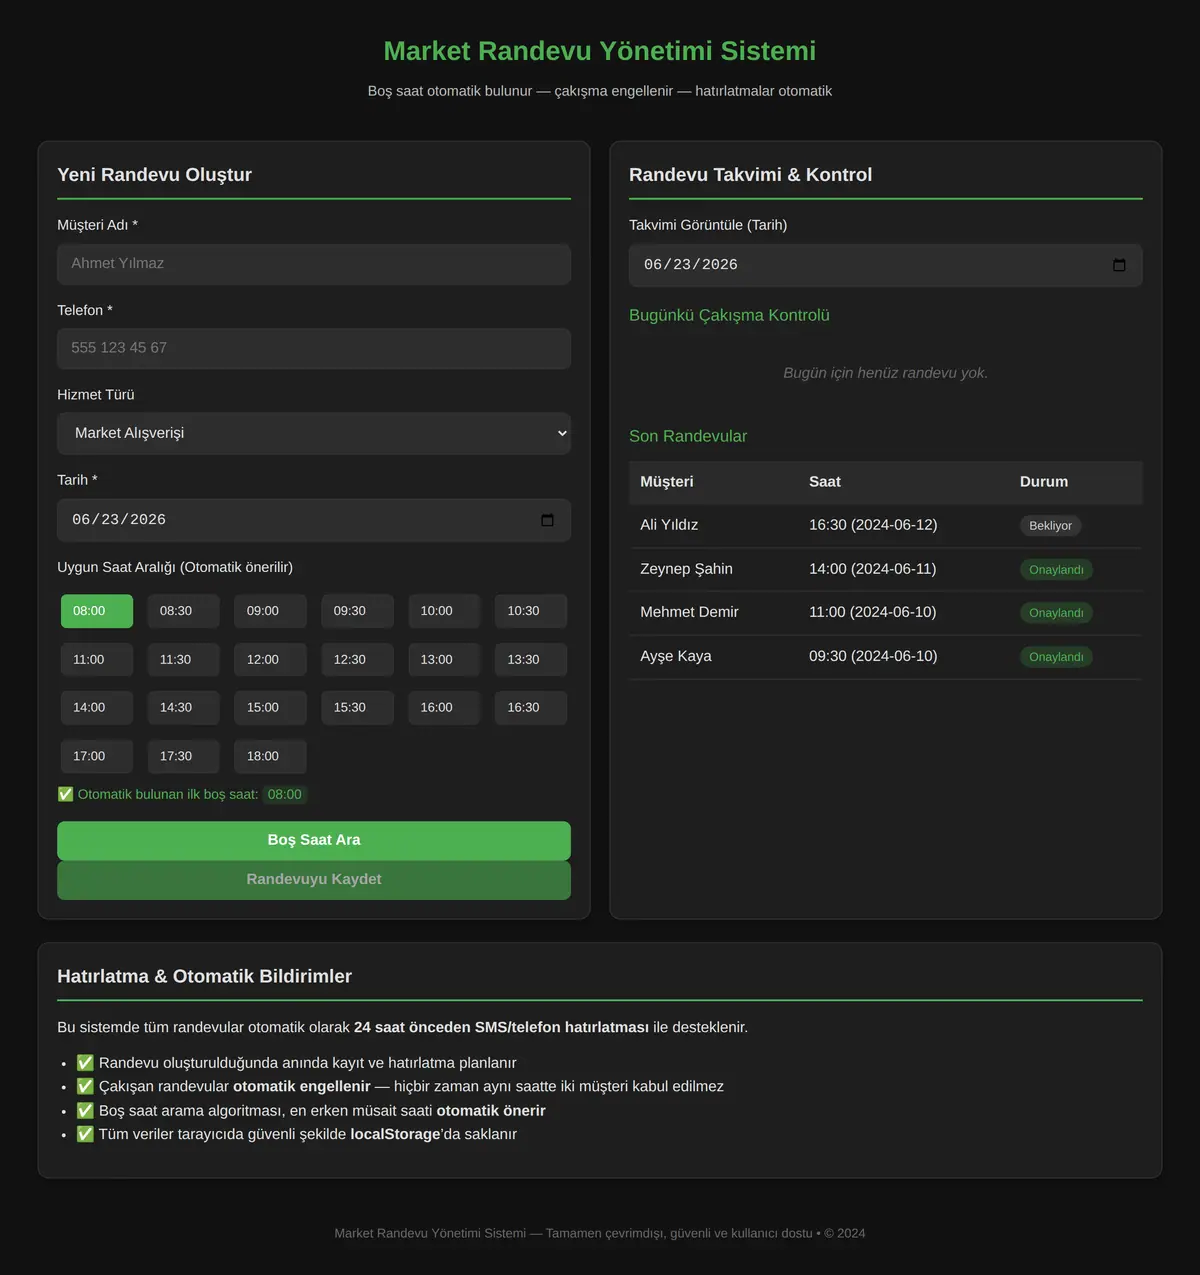The width and height of the screenshot is (1200, 1275).
Task: Open calendar picker icon in Tarih field
Action: point(547,520)
